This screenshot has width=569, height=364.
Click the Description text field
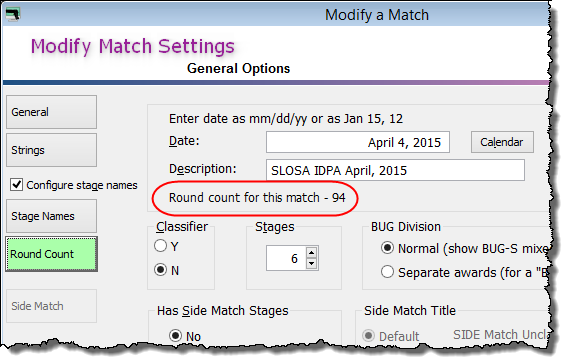click(395, 170)
